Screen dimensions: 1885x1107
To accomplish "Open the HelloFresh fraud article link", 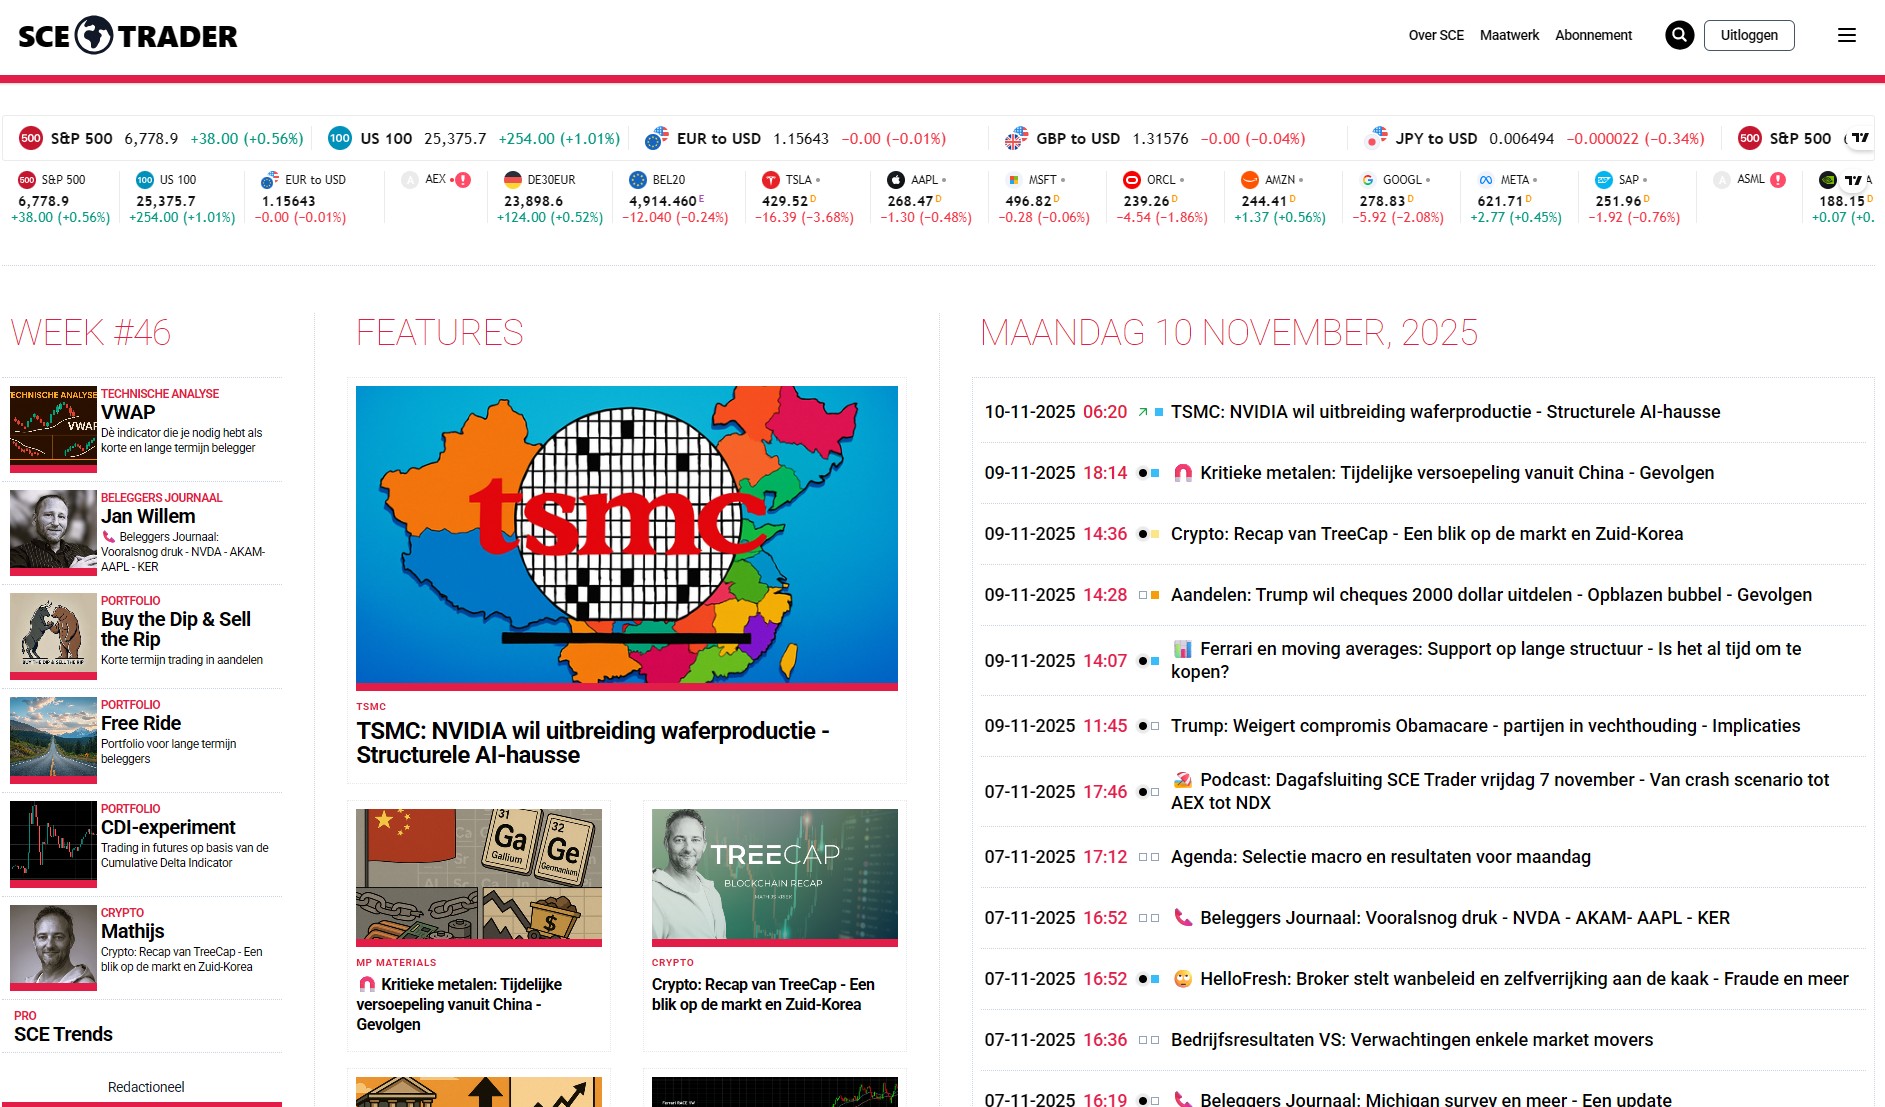I will click(x=1523, y=979).
